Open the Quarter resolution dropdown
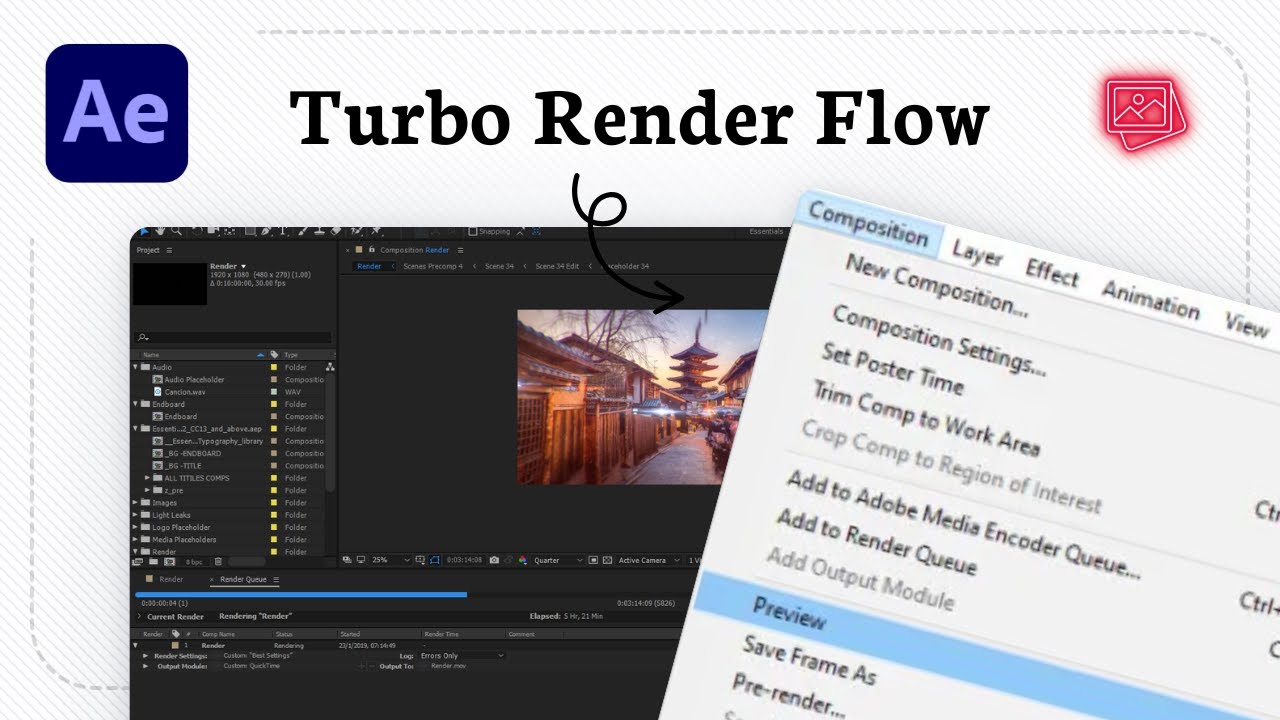 pyautogui.click(x=558, y=560)
